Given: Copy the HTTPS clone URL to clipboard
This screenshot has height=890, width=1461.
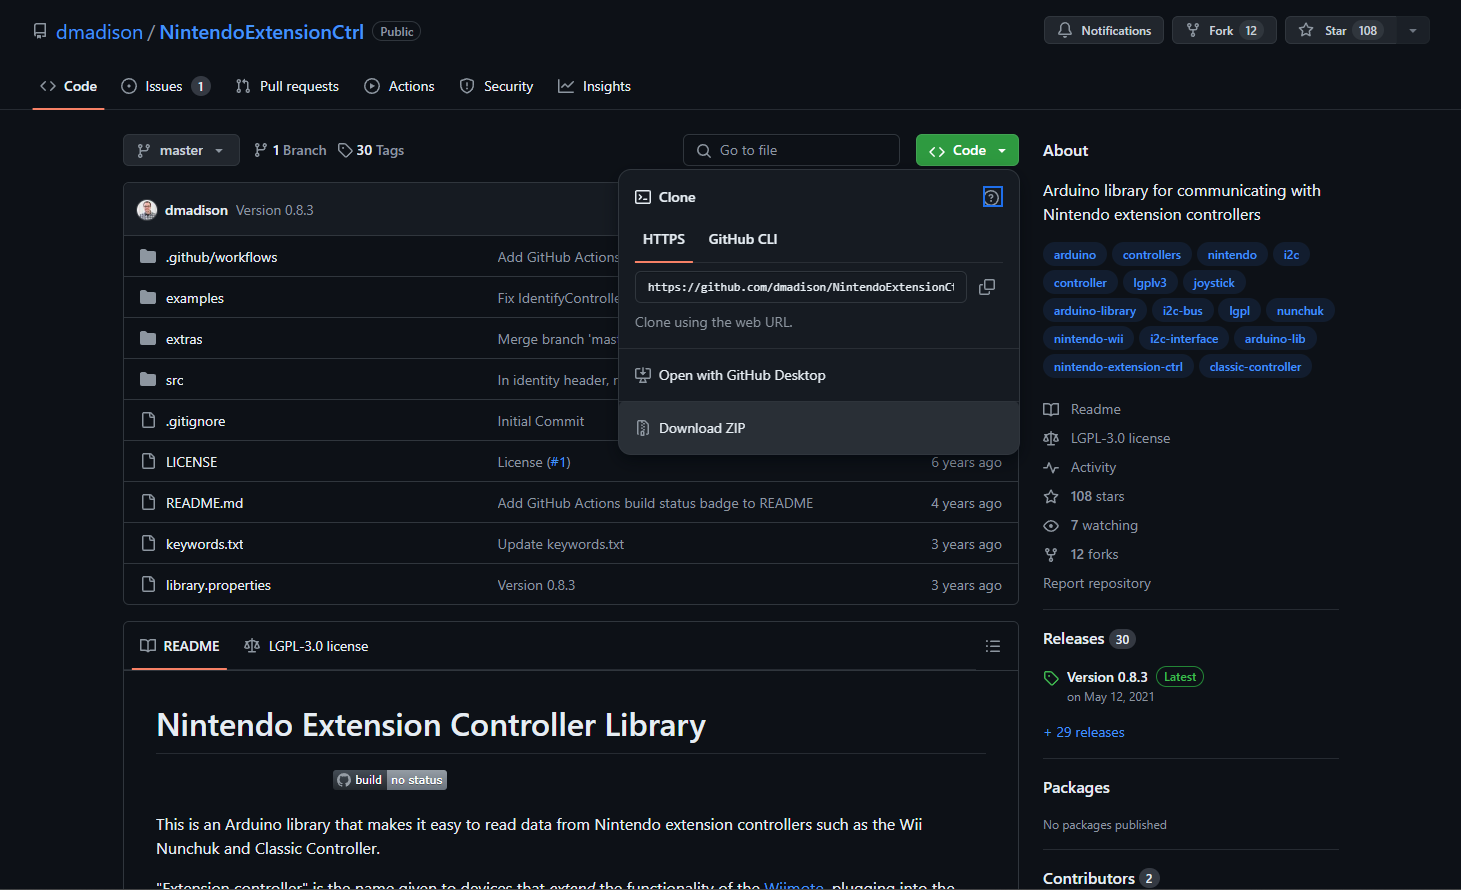Looking at the screenshot, I should [987, 287].
